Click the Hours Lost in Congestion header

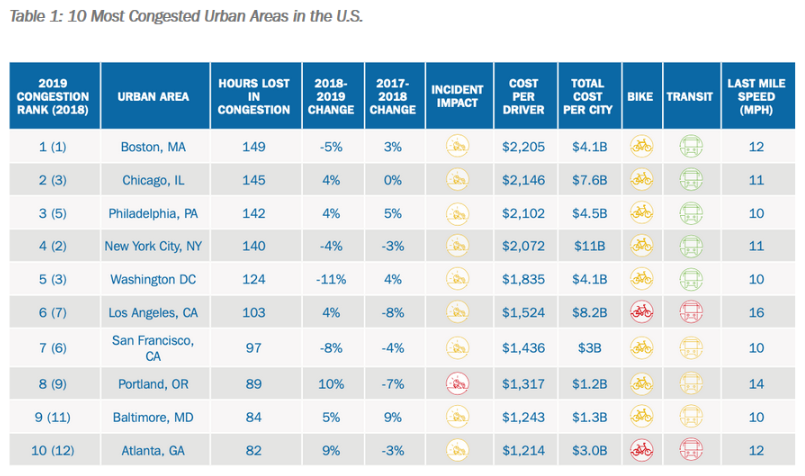click(x=254, y=97)
